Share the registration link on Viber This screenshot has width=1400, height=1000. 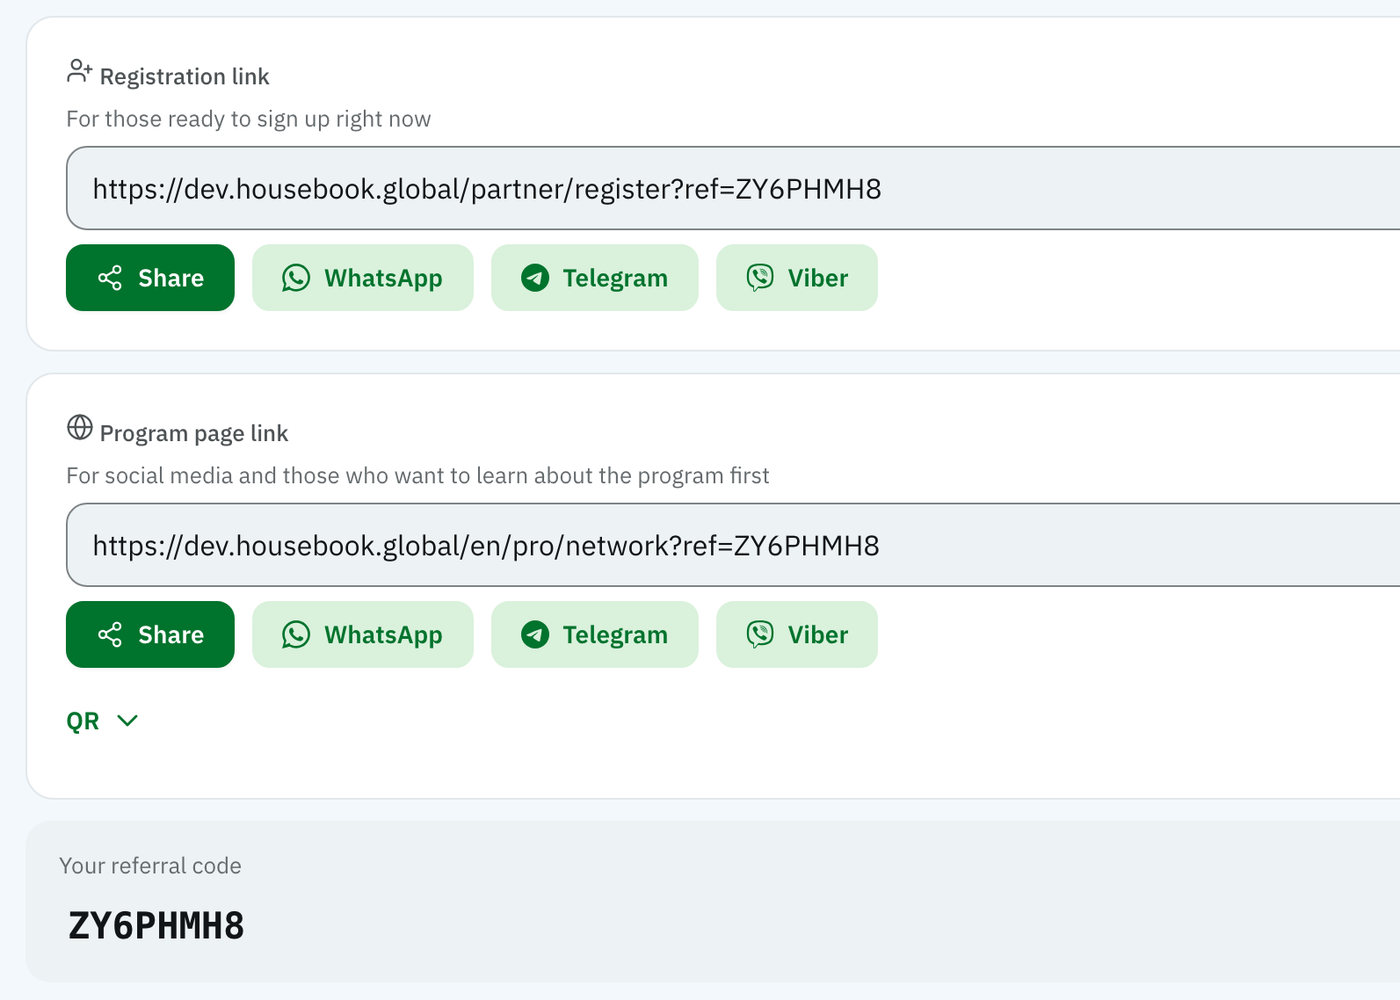pos(797,278)
